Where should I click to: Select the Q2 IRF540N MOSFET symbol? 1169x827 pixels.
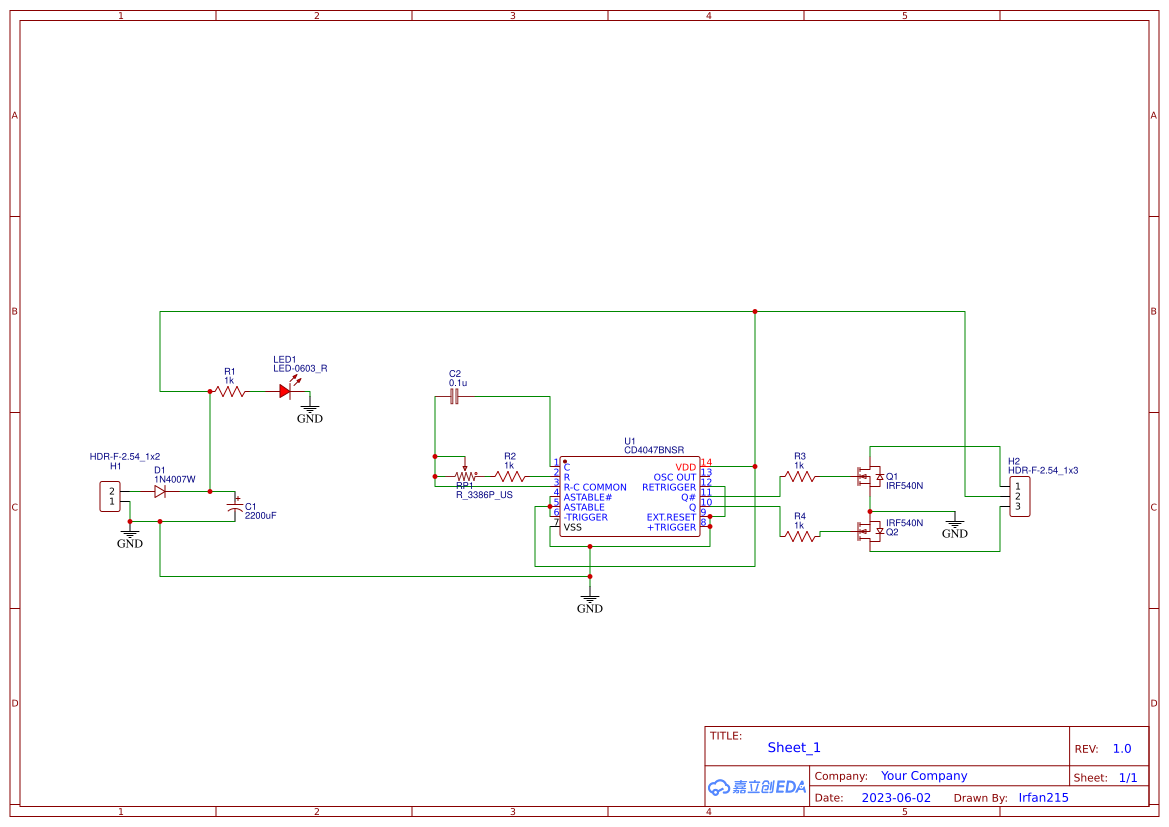[869, 531]
